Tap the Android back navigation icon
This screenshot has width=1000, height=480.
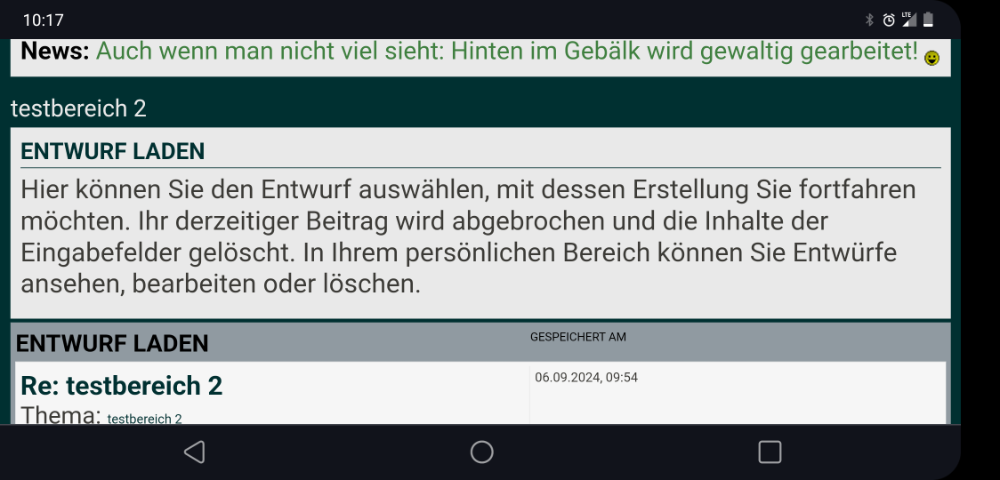pyautogui.click(x=194, y=452)
